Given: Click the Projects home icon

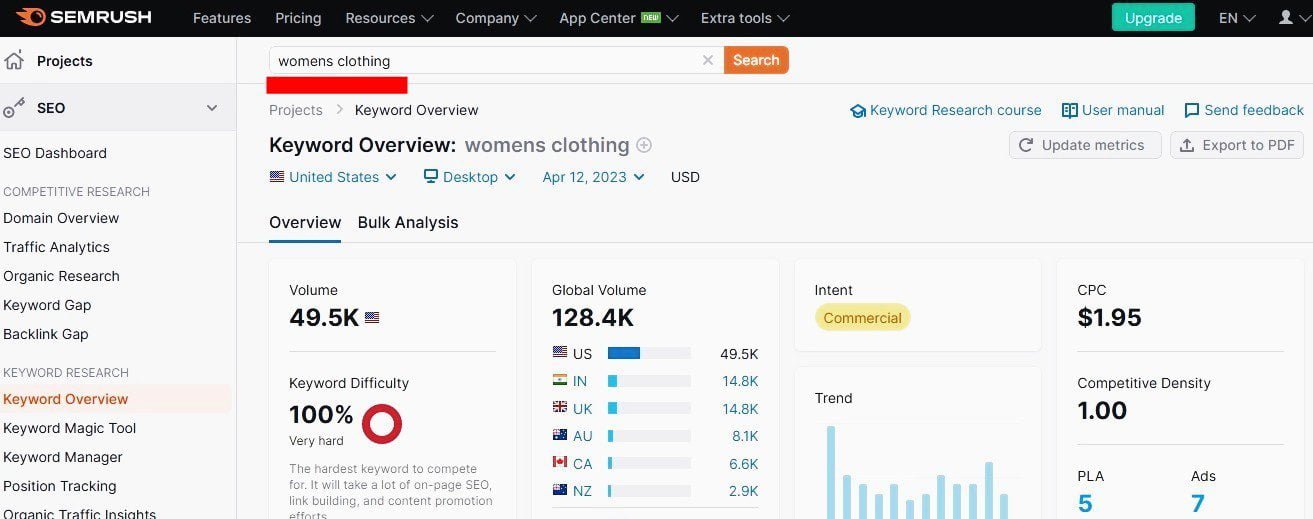Looking at the screenshot, I should pos(14,61).
